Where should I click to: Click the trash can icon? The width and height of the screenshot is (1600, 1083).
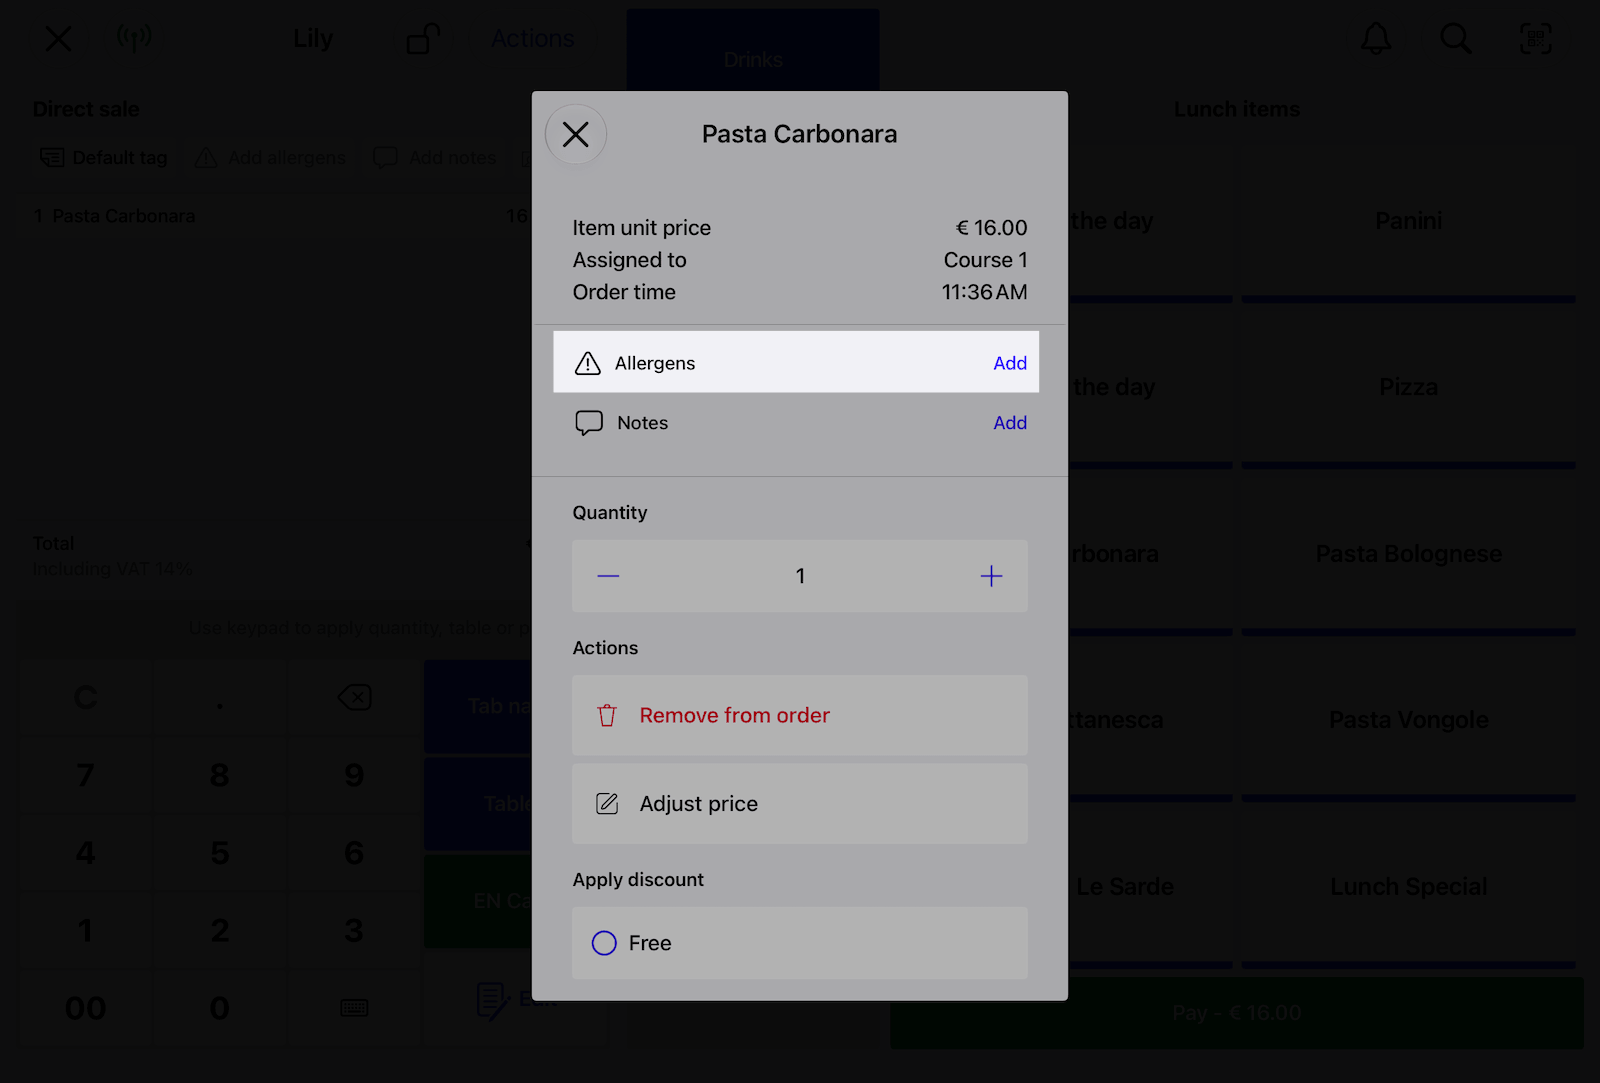(607, 715)
